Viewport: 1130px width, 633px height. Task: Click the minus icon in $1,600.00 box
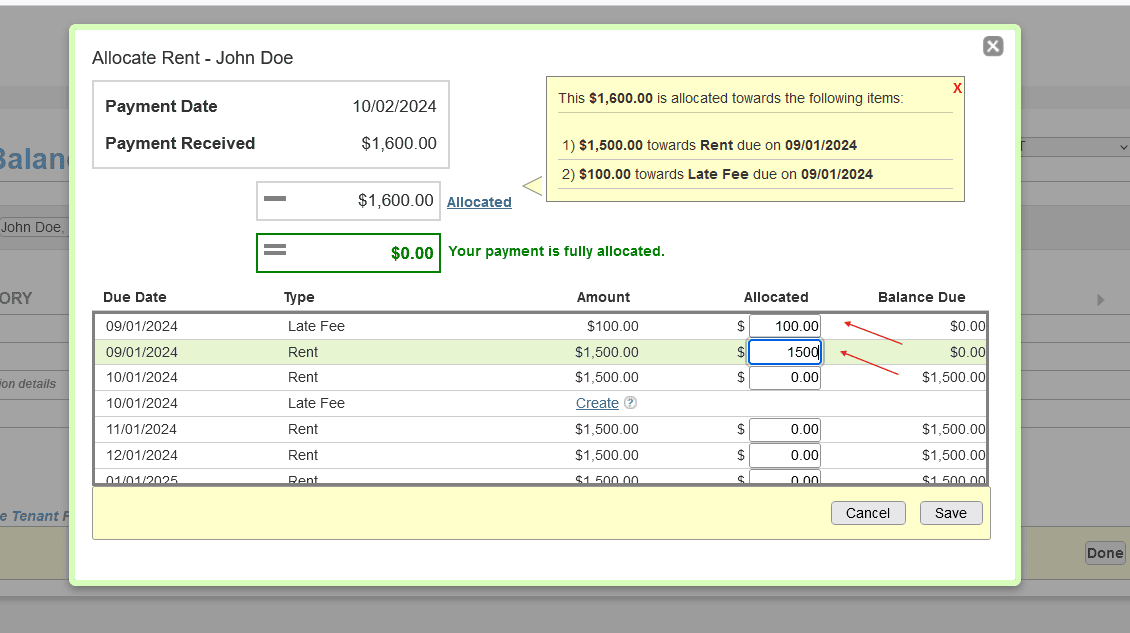(275, 200)
